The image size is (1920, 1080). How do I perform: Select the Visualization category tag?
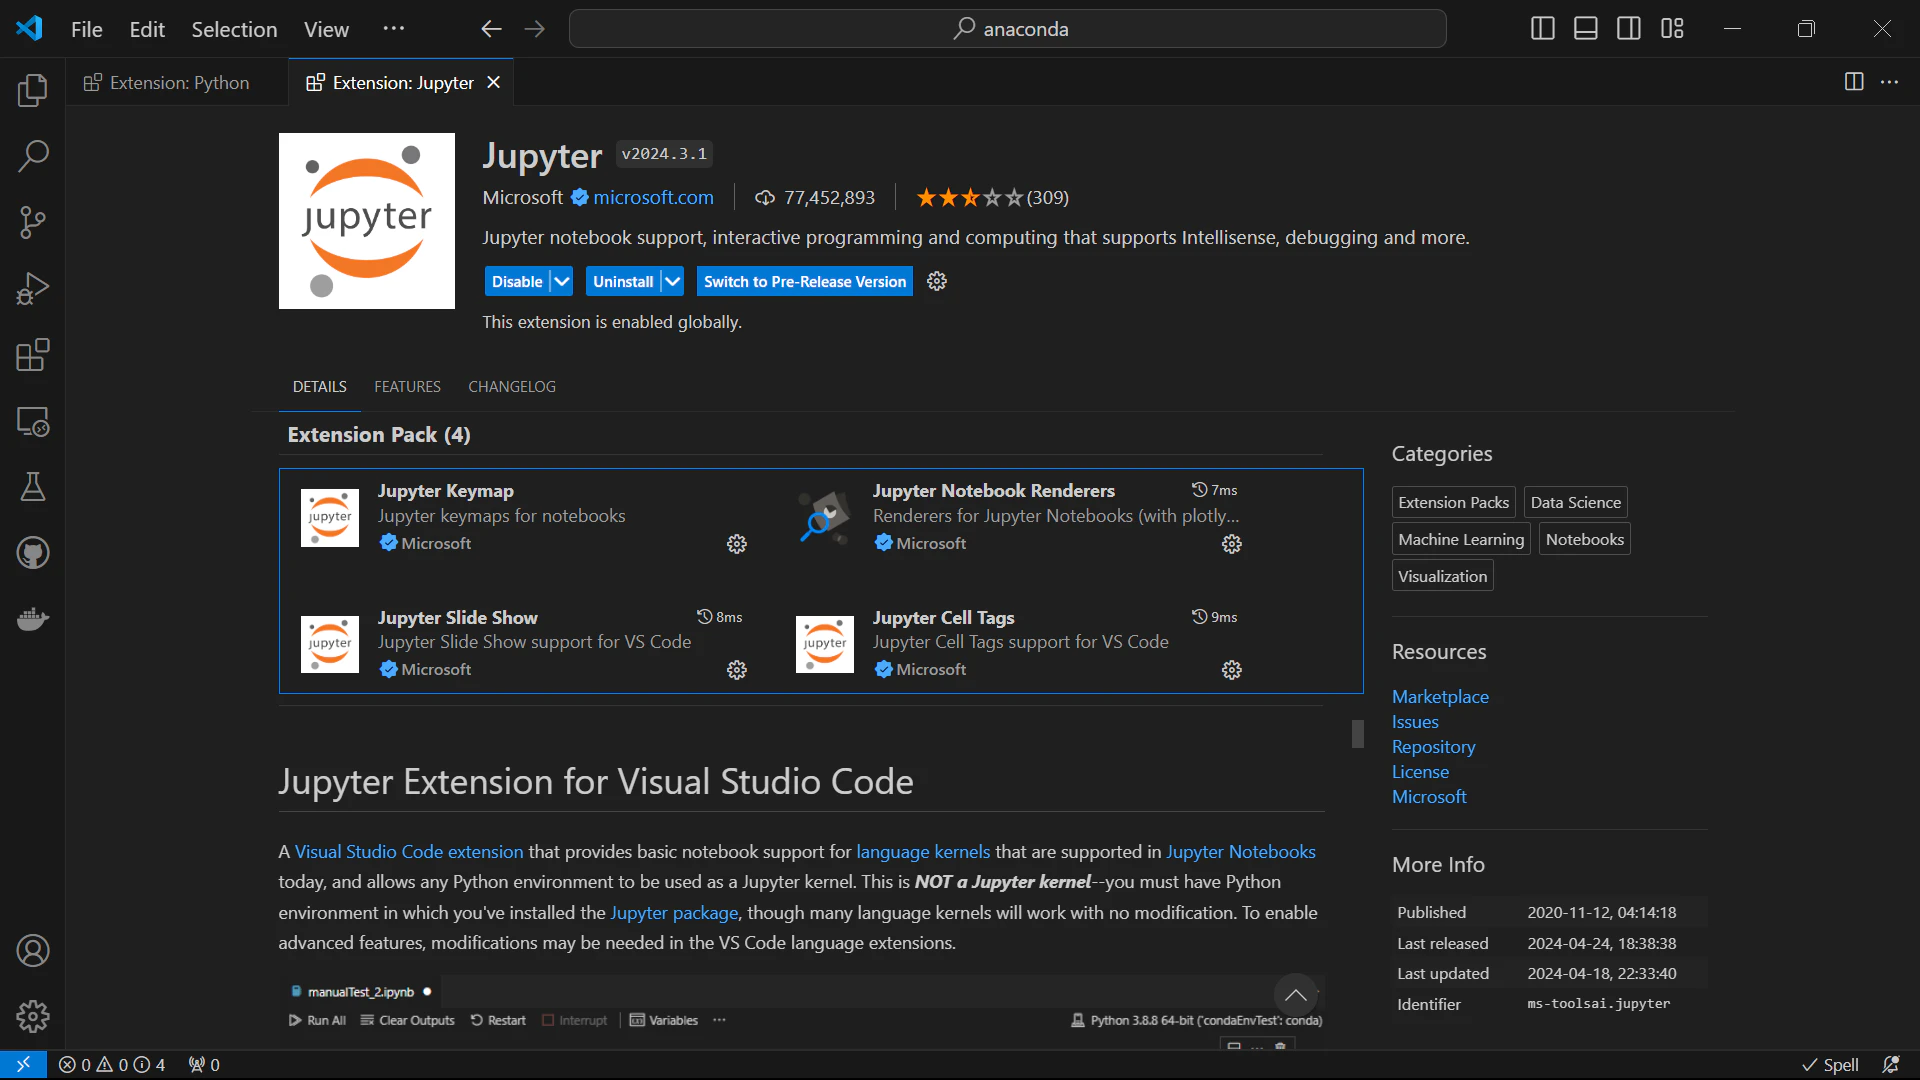point(1443,576)
